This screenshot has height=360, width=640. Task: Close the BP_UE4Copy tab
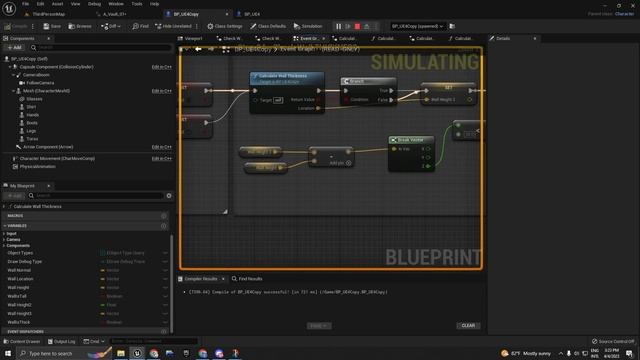point(227,14)
